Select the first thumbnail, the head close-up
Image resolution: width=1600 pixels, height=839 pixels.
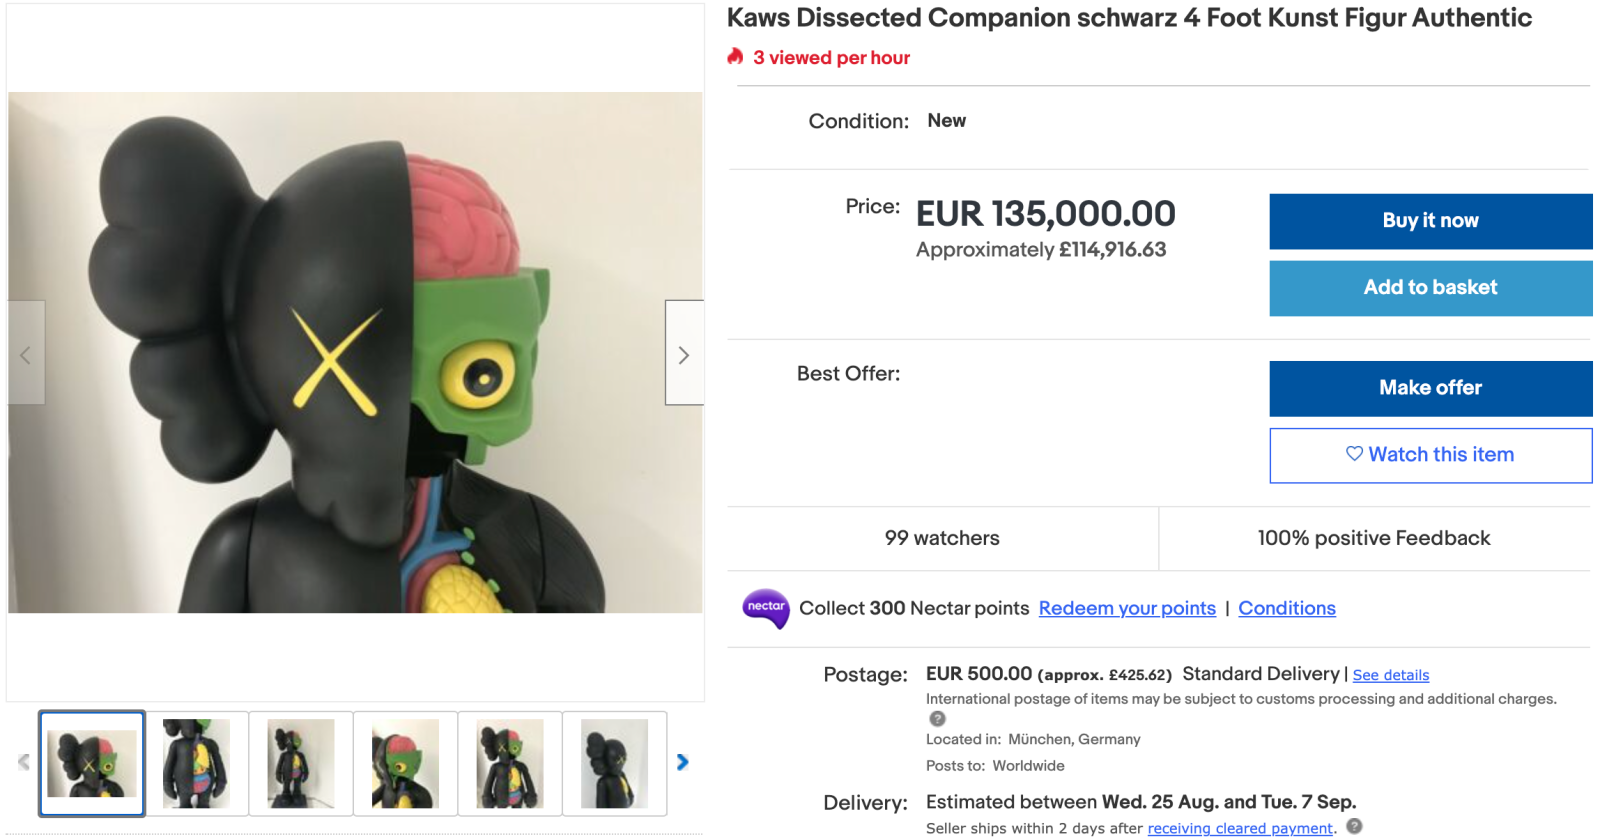(x=92, y=764)
